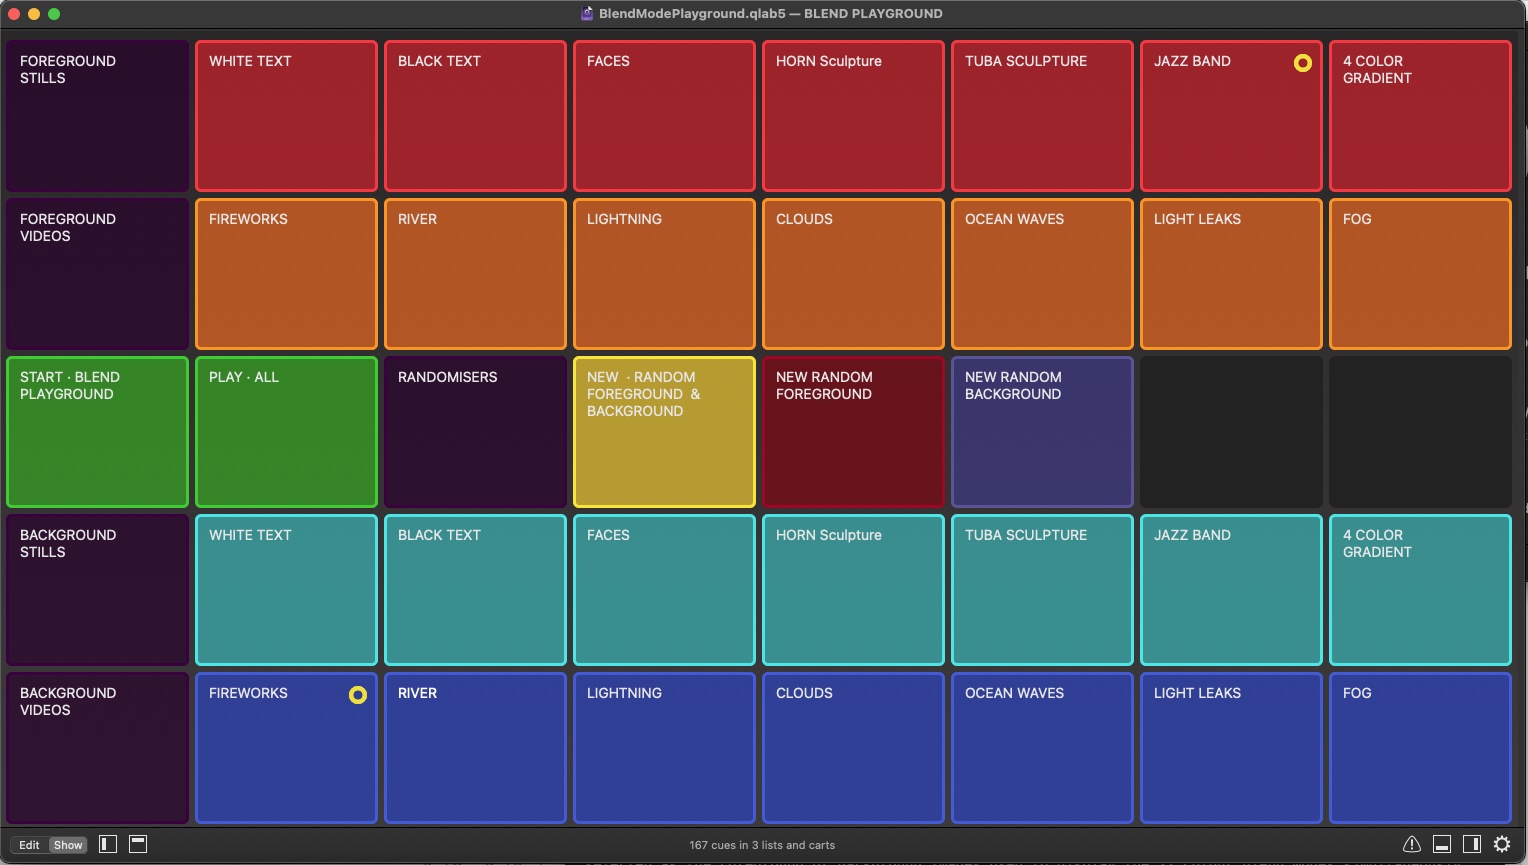Click the RANDOMISERS label cell

pyautogui.click(x=475, y=432)
